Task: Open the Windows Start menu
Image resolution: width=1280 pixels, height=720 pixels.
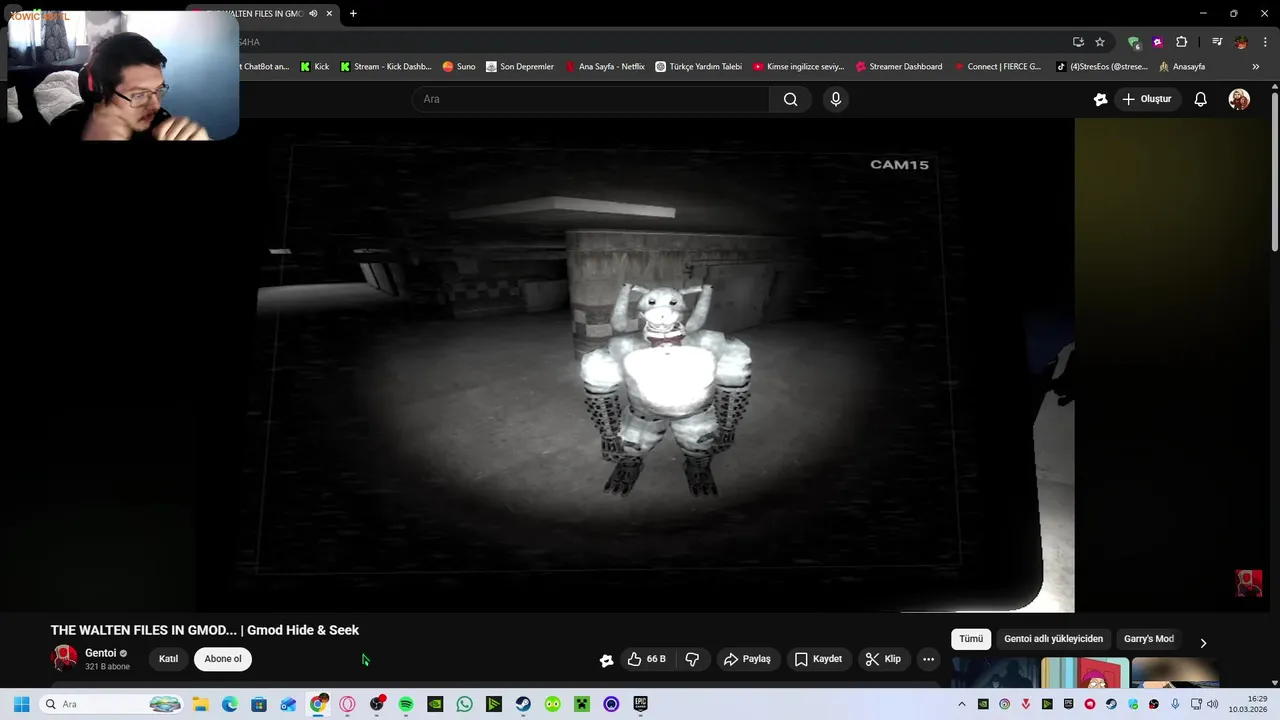Action: (21, 704)
